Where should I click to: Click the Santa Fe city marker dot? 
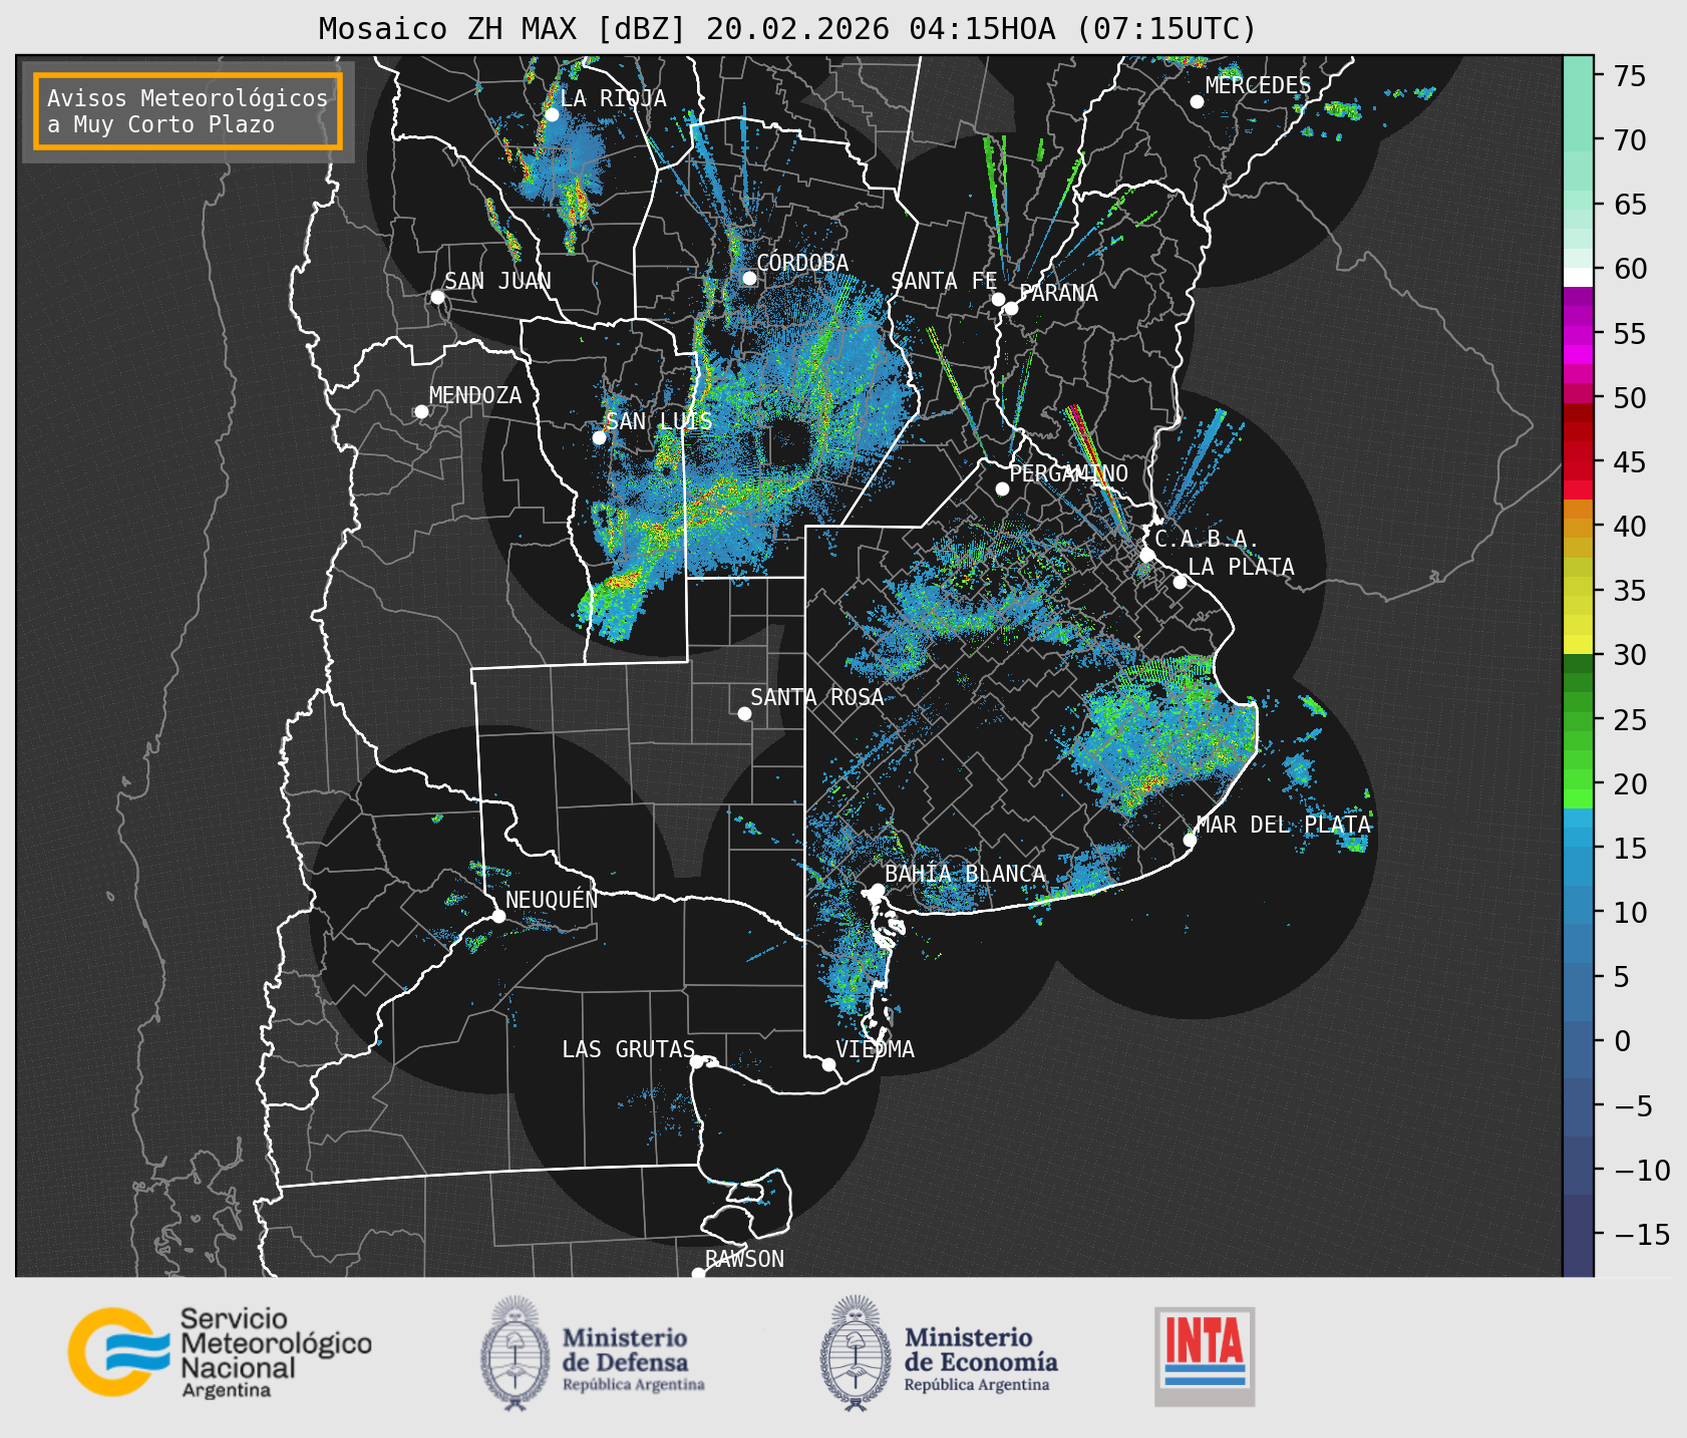point(998,299)
